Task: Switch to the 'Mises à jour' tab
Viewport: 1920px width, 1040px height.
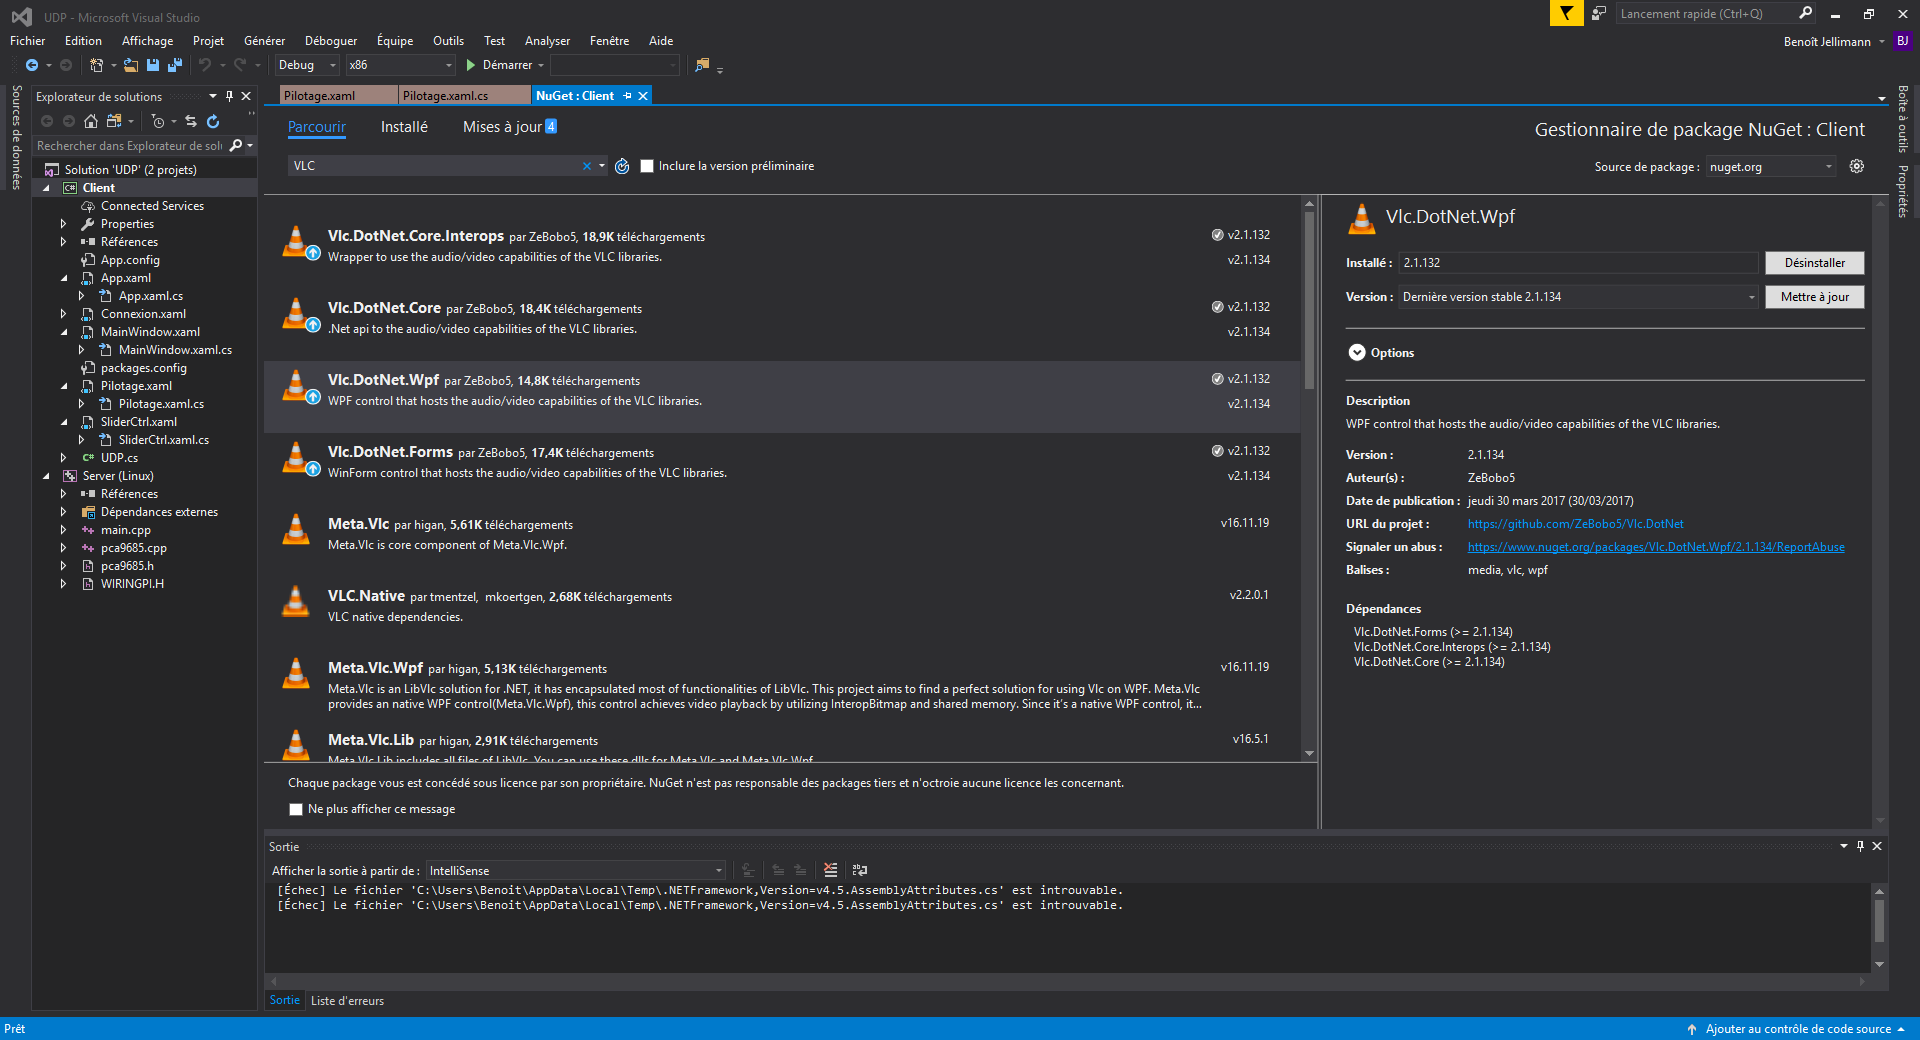Action: 509,127
